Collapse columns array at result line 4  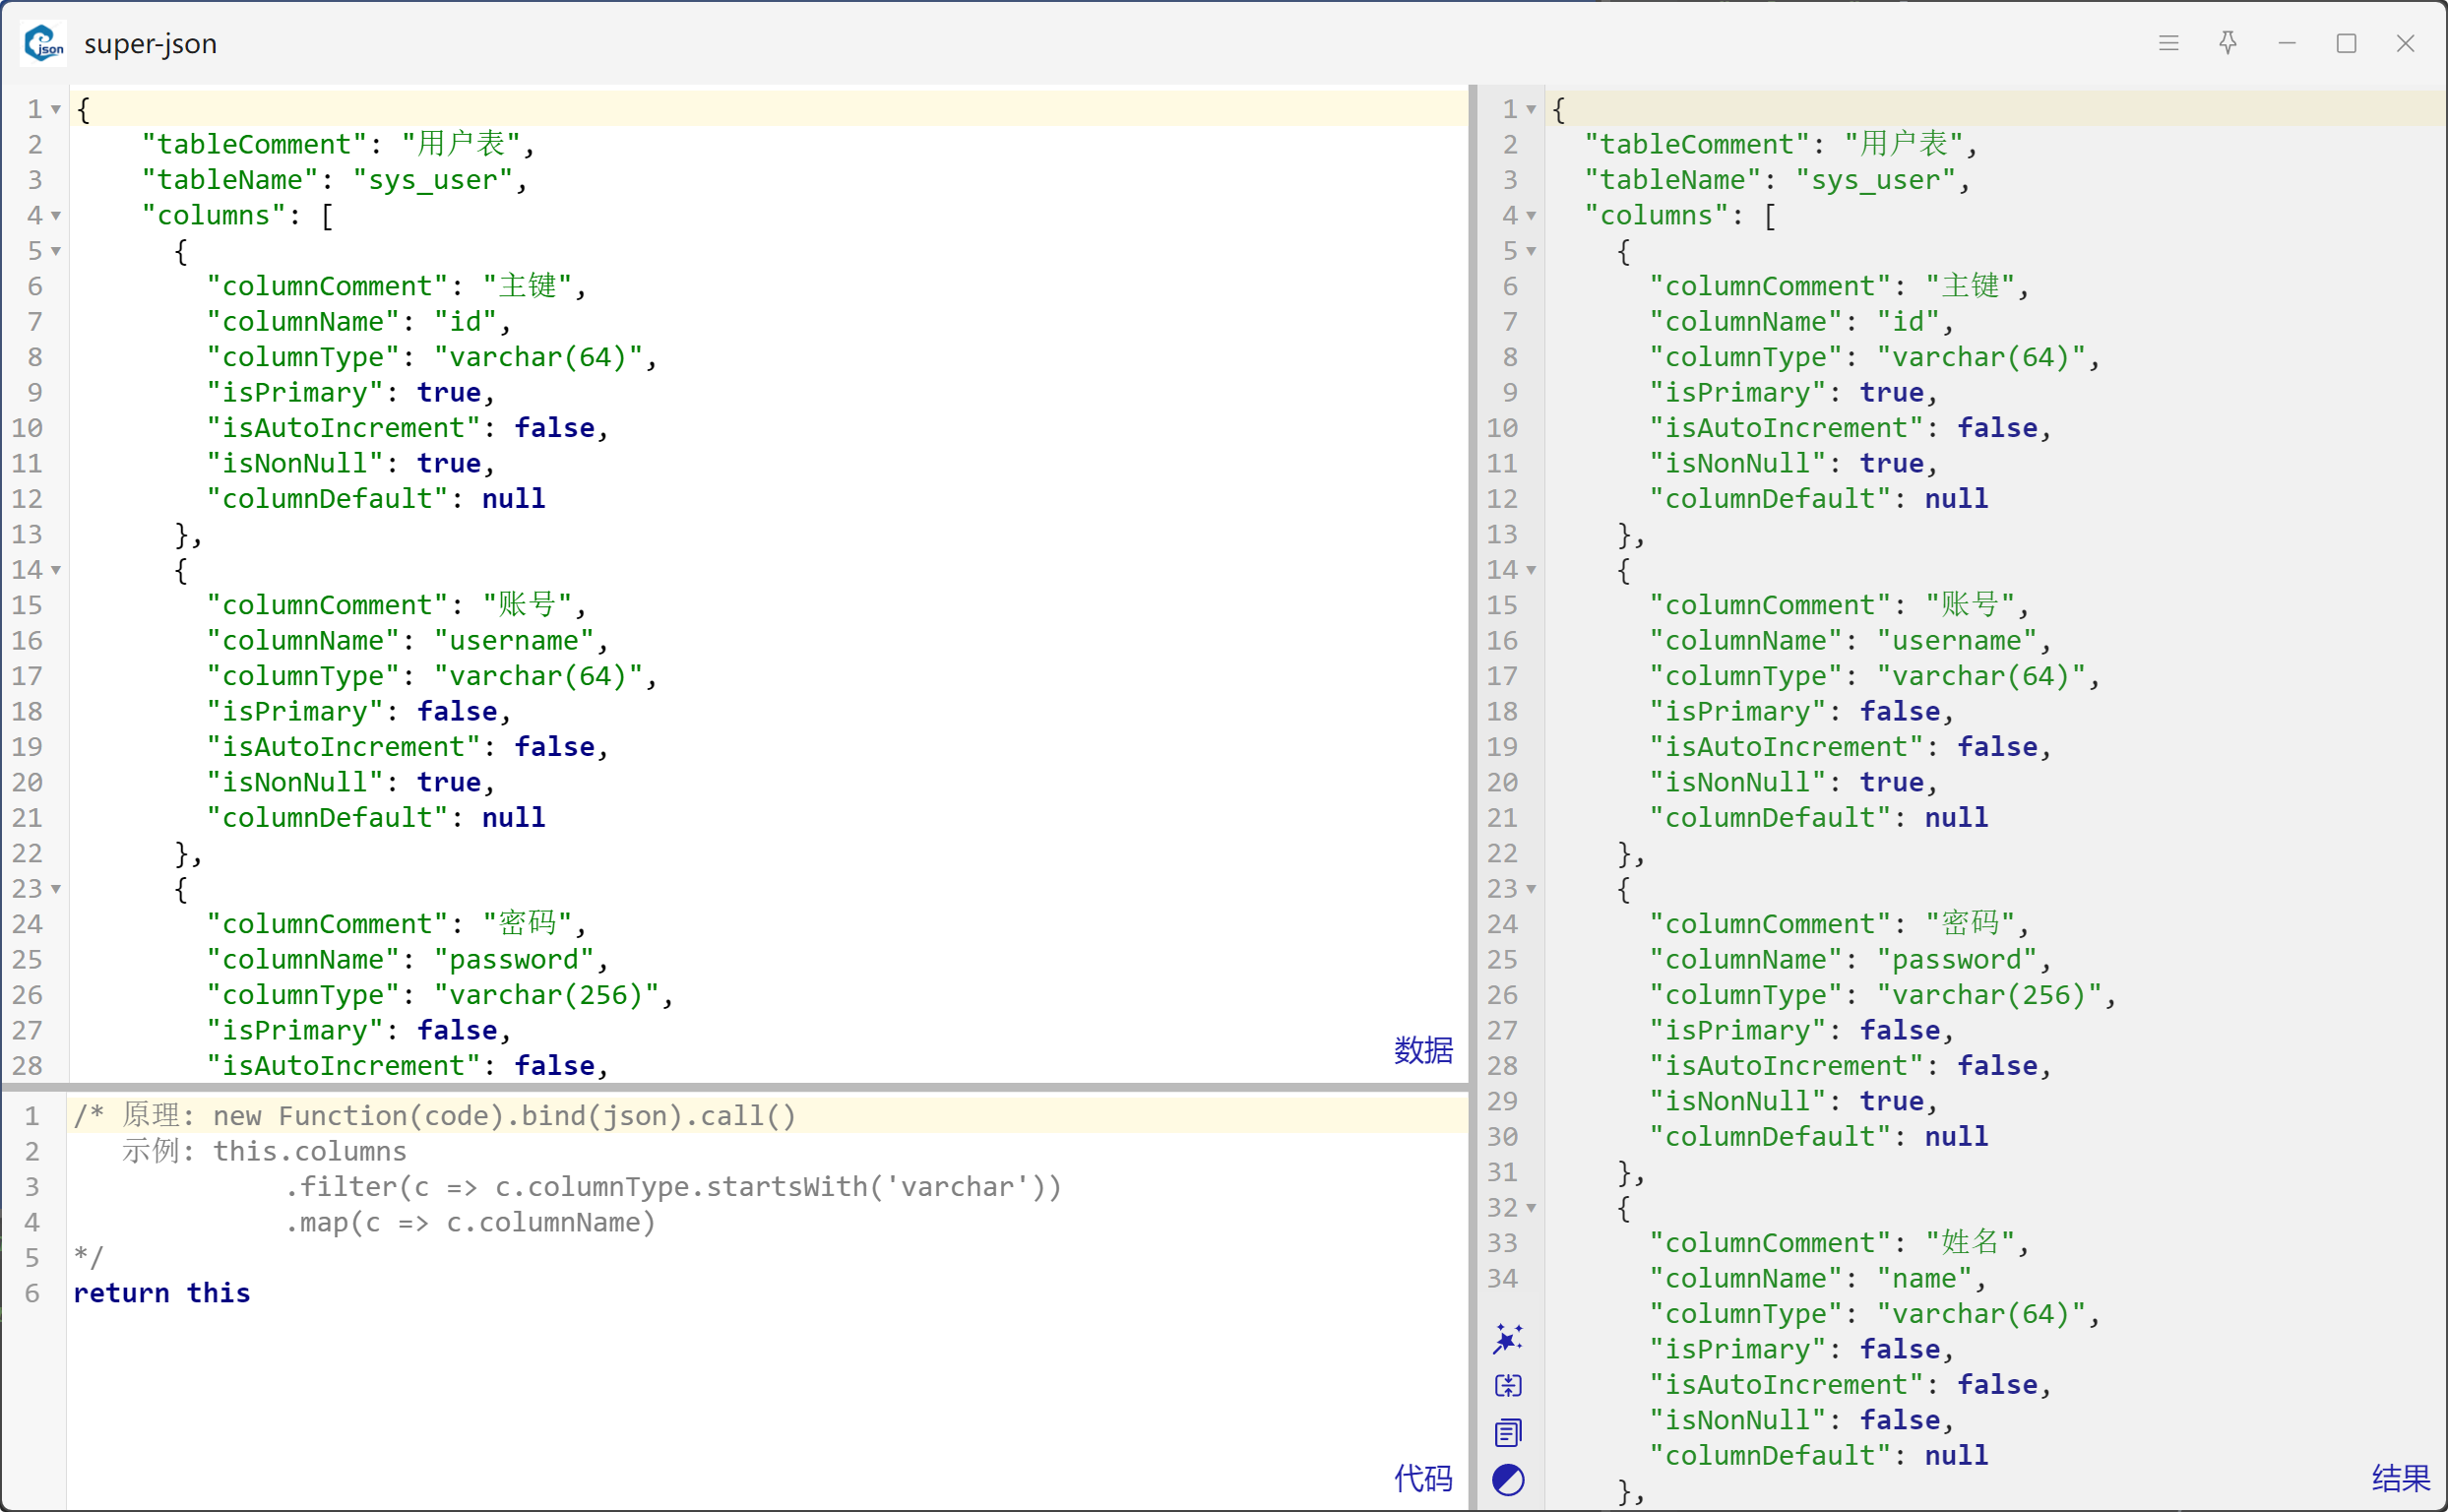pyautogui.click(x=1531, y=215)
